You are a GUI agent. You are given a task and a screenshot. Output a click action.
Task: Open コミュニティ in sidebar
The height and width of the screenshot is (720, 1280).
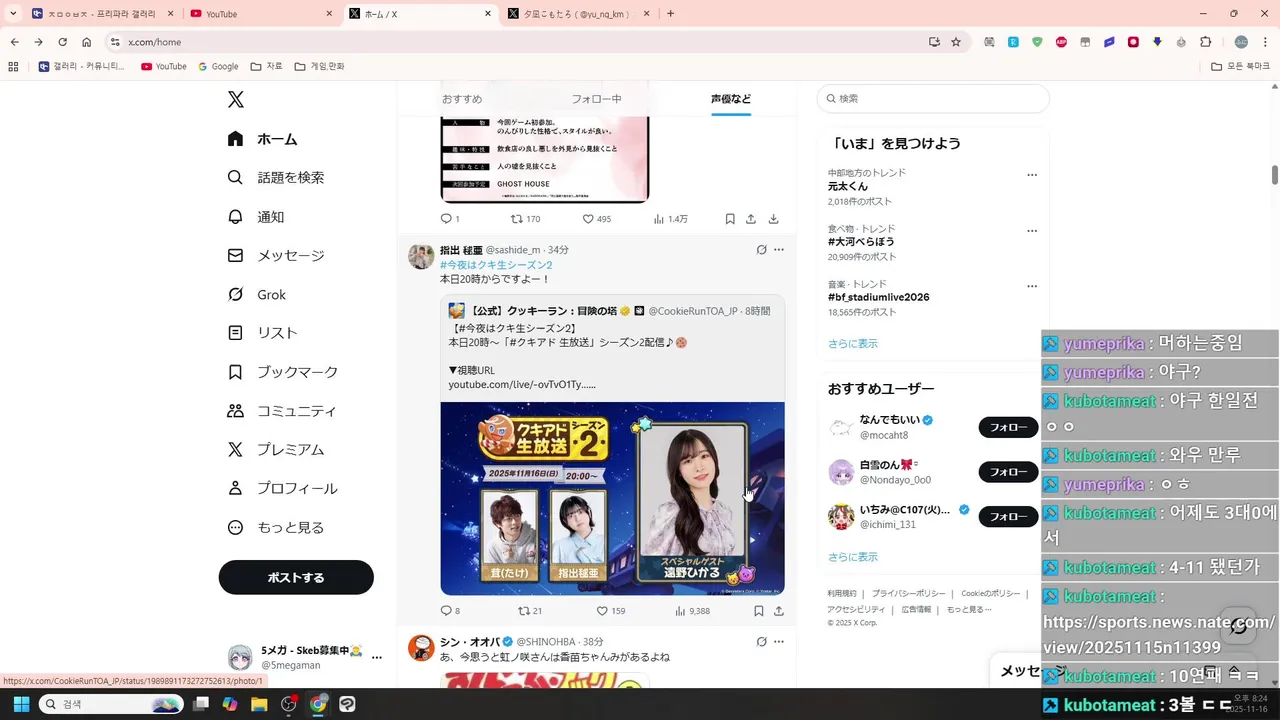click(x=281, y=411)
